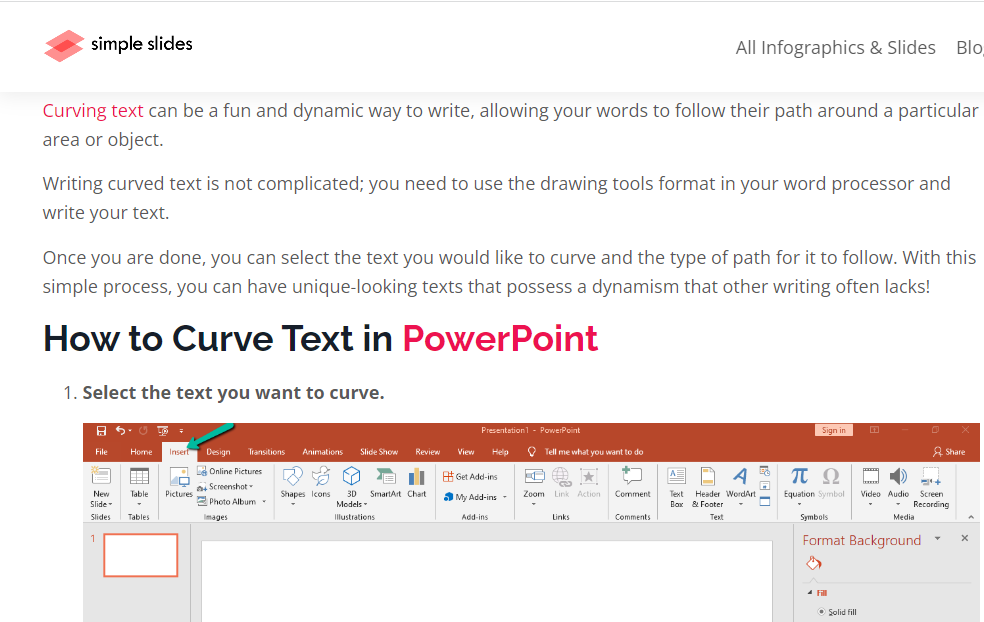Open the Review tab
The image size is (984, 622).
click(427, 452)
